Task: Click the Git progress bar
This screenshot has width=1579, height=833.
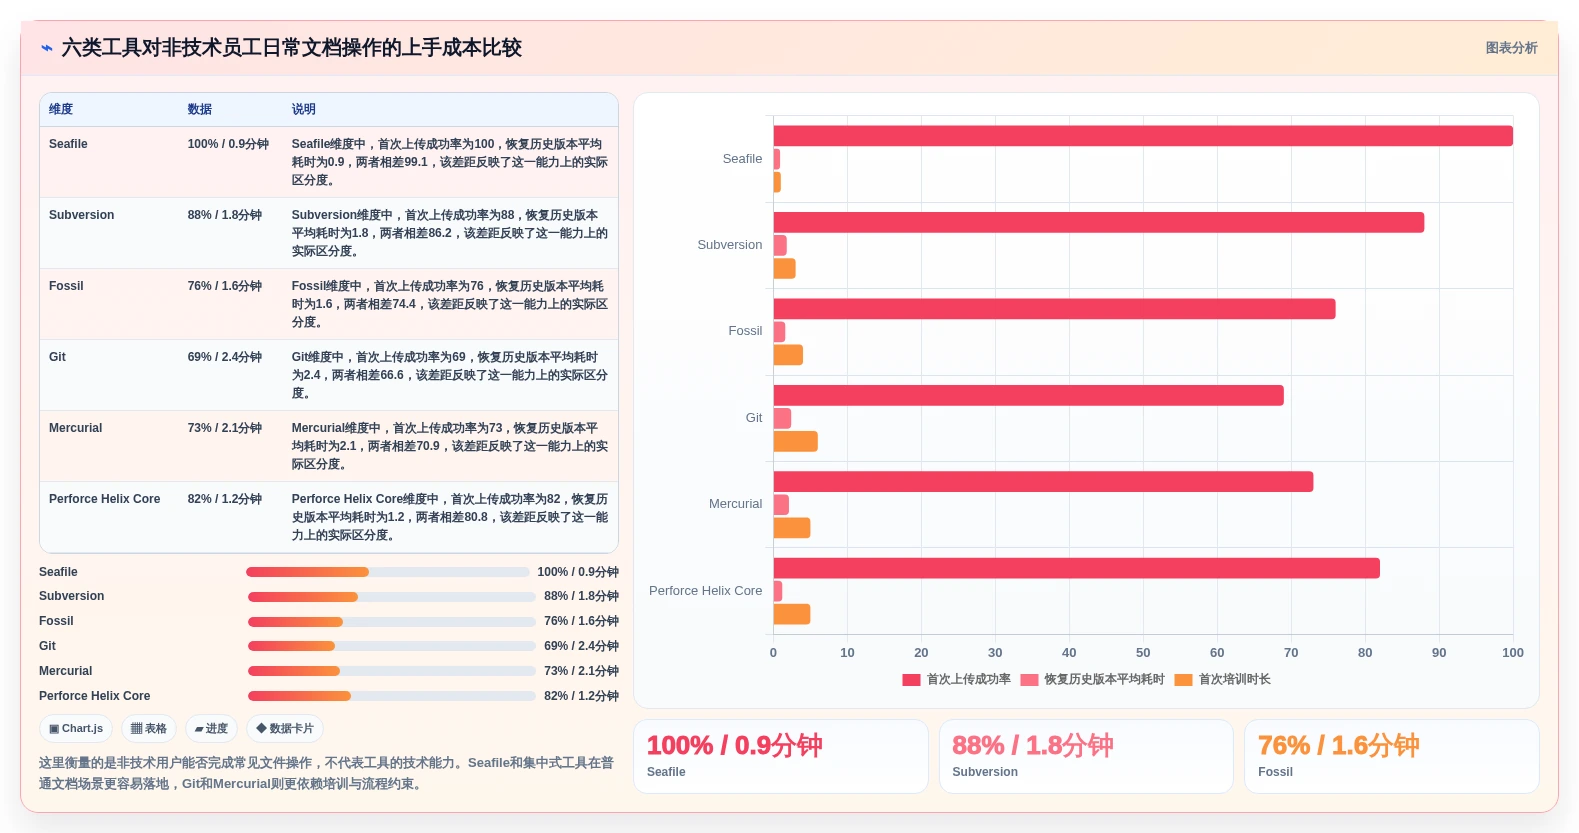Action: [x=392, y=646]
